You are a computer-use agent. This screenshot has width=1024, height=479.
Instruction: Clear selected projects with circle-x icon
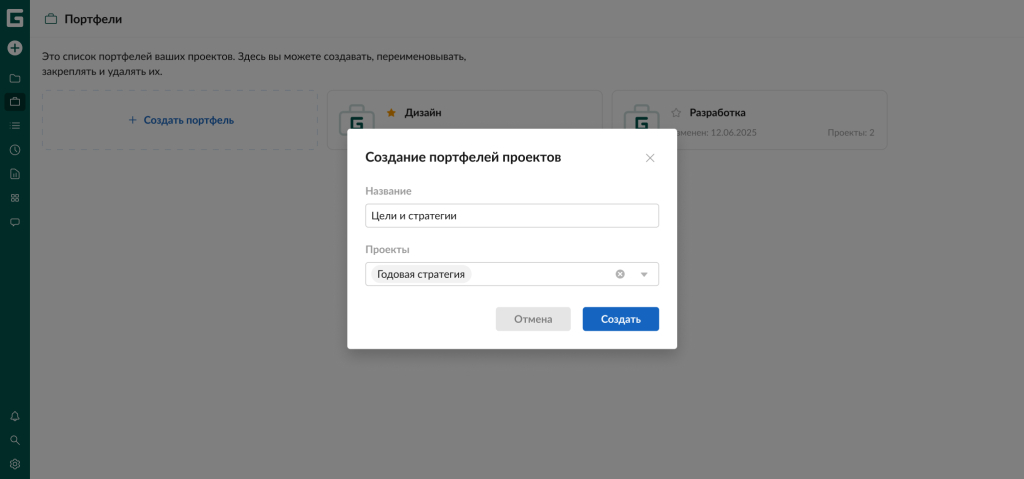pos(620,274)
